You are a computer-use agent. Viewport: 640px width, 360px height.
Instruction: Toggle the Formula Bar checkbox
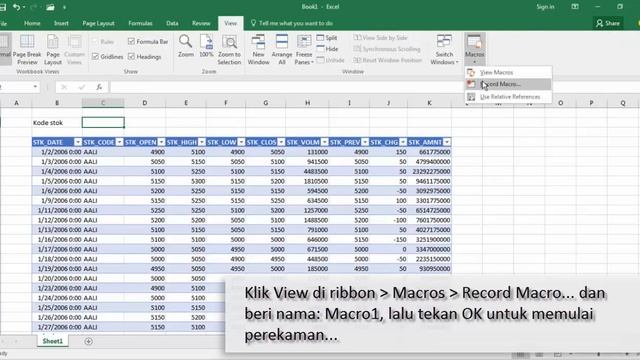pos(148,42)
